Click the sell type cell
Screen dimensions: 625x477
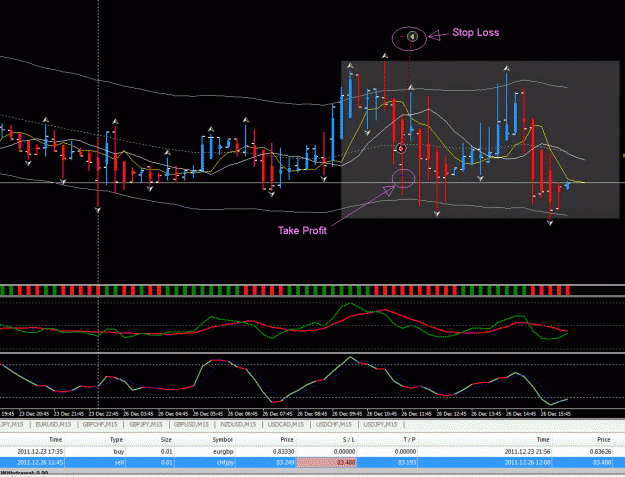tap(119, 463)
